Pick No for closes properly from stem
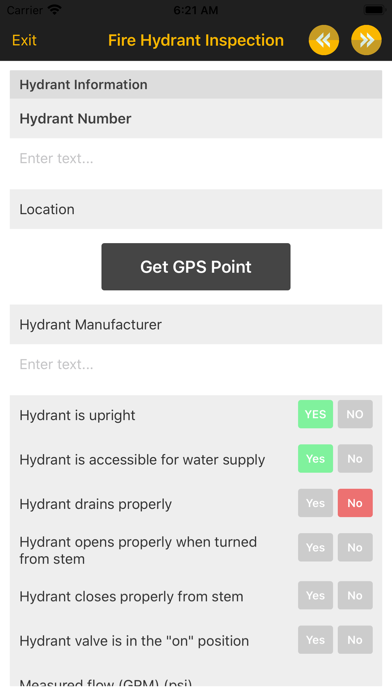Viewport: 392px width, 696px height. click(355, 595)
